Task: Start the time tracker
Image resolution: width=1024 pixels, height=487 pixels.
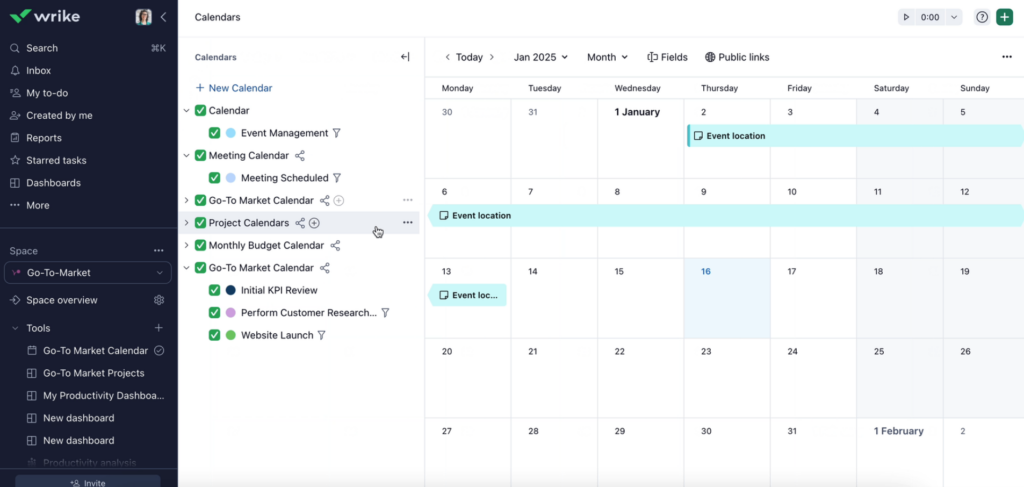Action: [x=906, y=18]
